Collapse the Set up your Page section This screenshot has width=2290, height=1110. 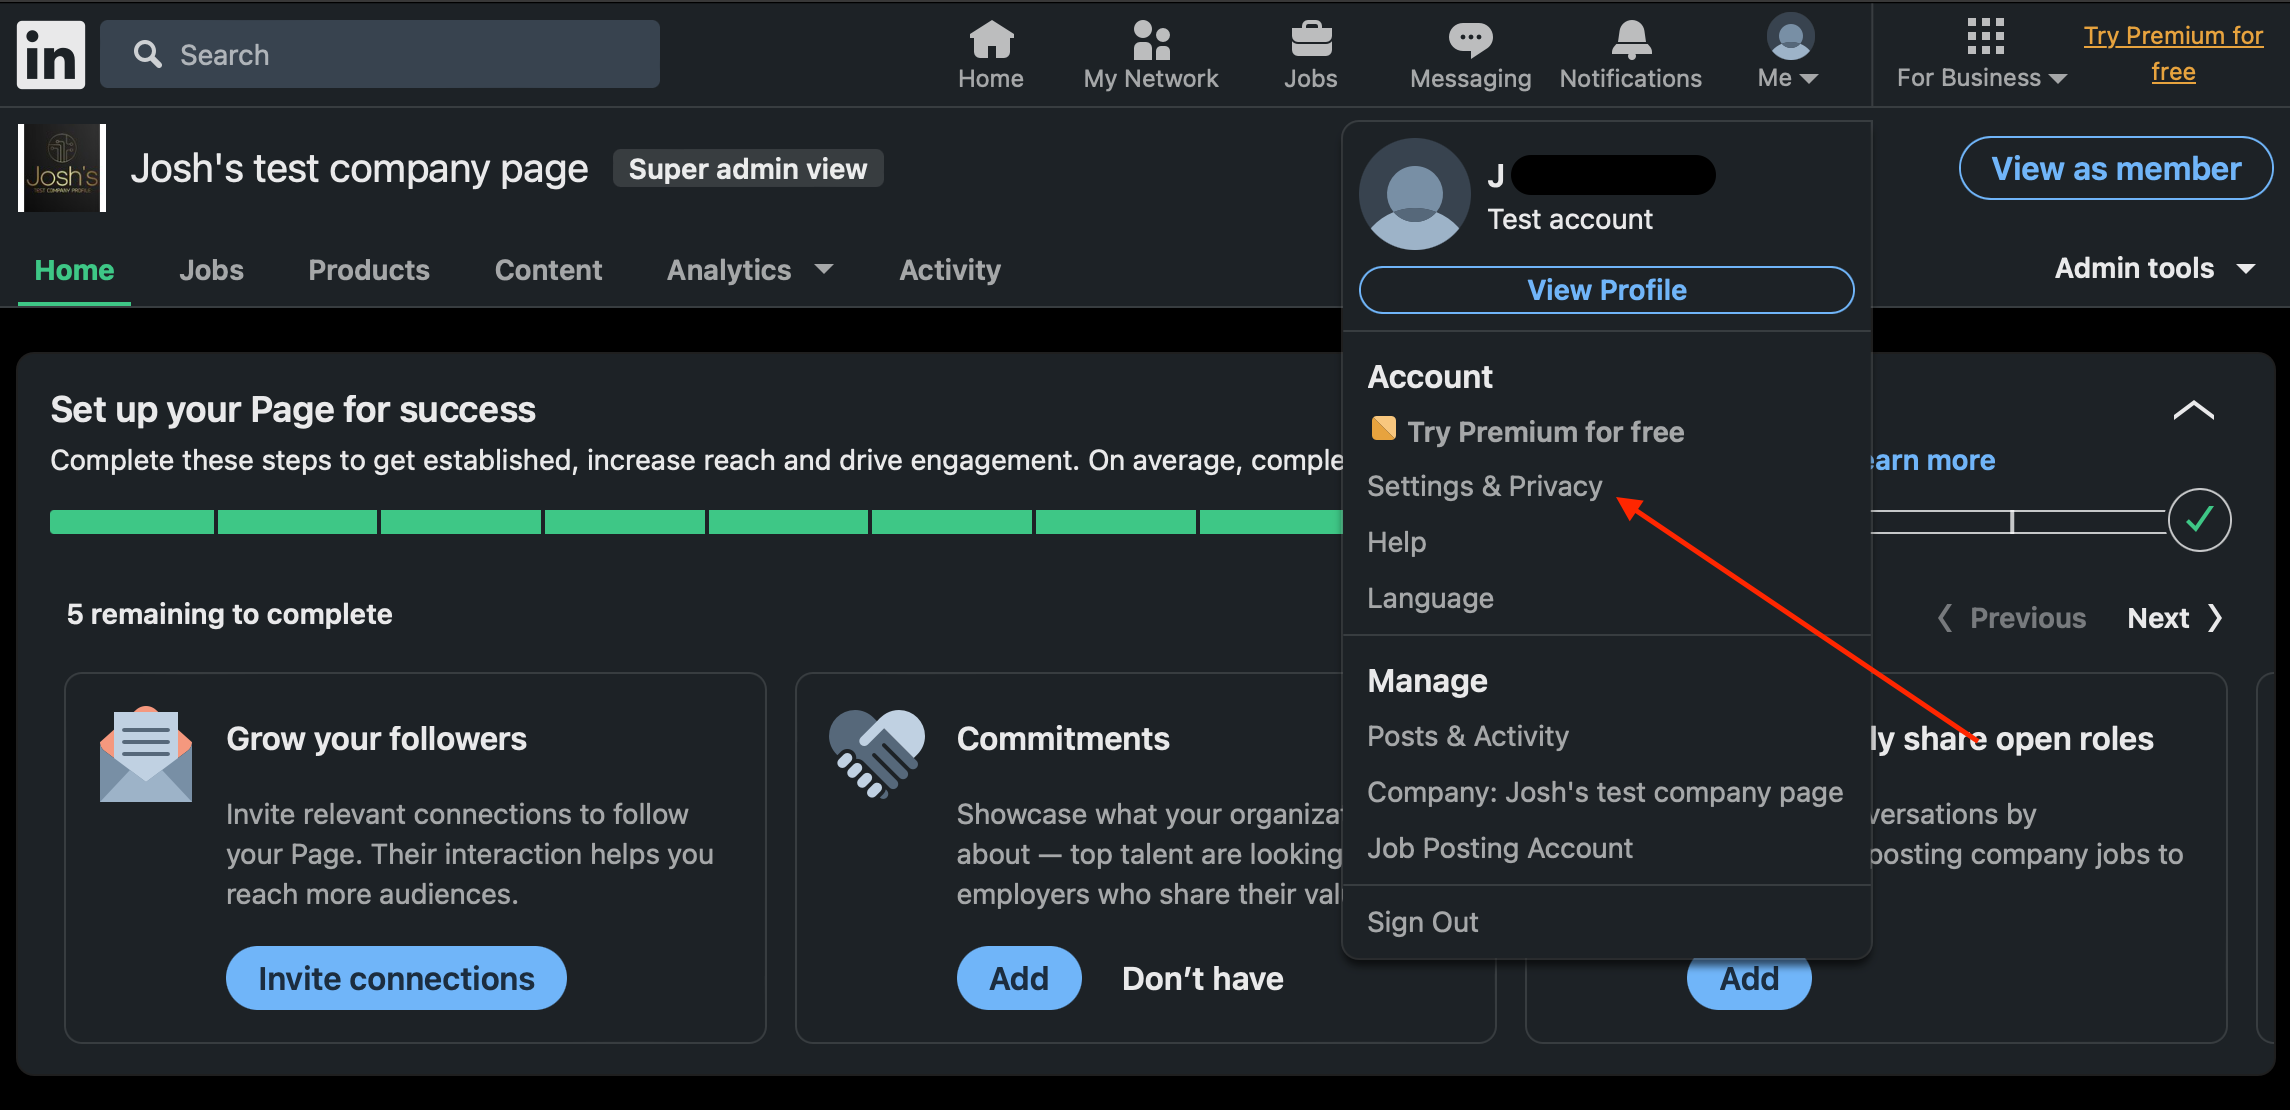tap(2194, 411)
